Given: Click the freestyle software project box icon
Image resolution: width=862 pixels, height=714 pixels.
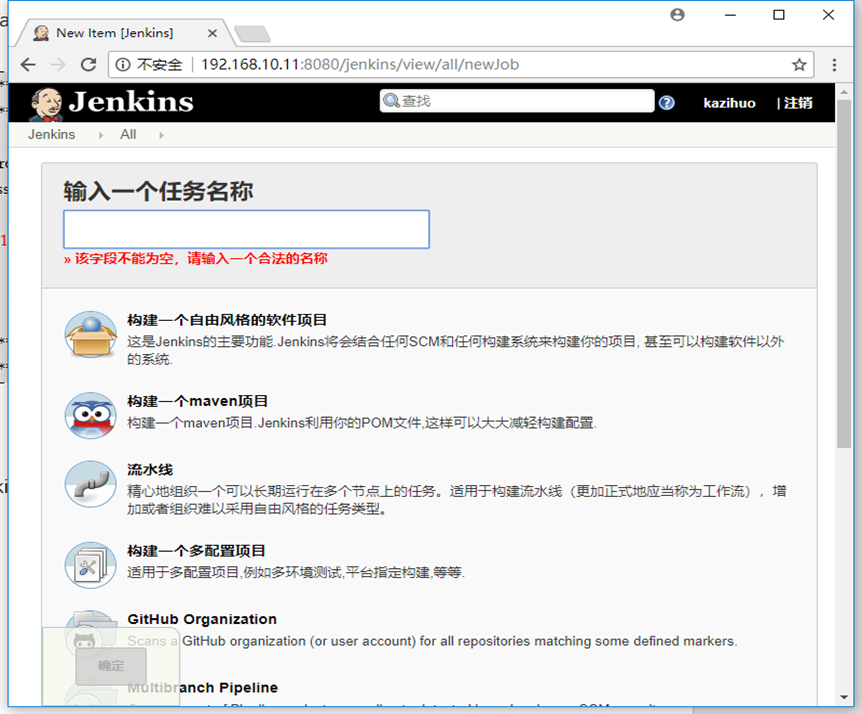Looking at the screenshot, I should [90, 335].
